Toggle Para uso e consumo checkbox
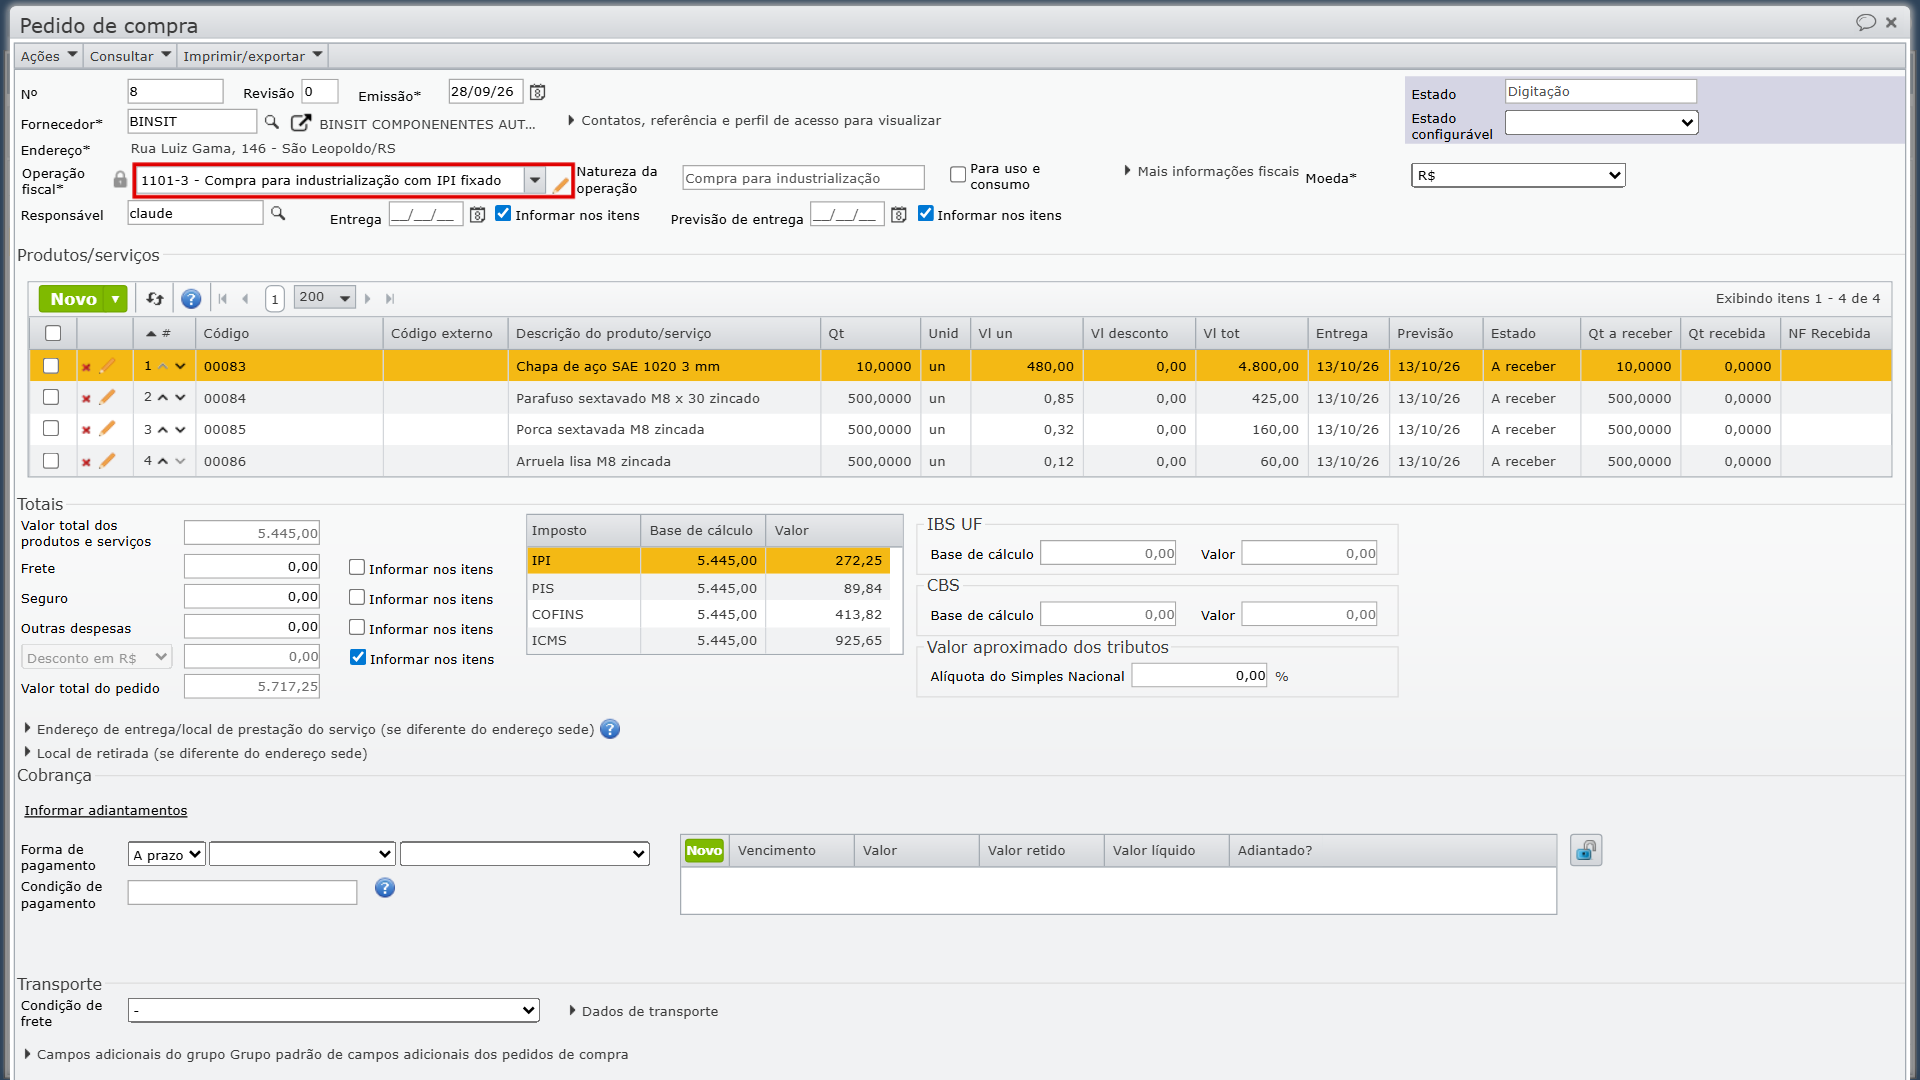1920x1080 pixels. pyautogui.click(x=958, y=175)
